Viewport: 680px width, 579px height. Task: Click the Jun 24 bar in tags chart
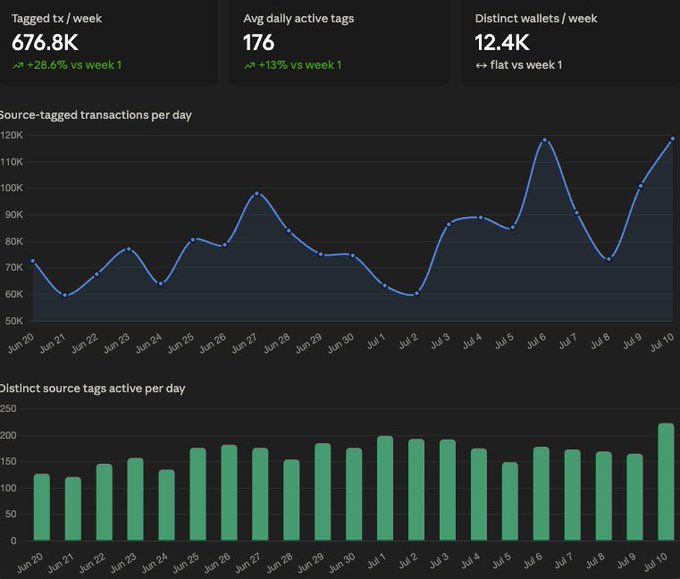click(167, 505)
